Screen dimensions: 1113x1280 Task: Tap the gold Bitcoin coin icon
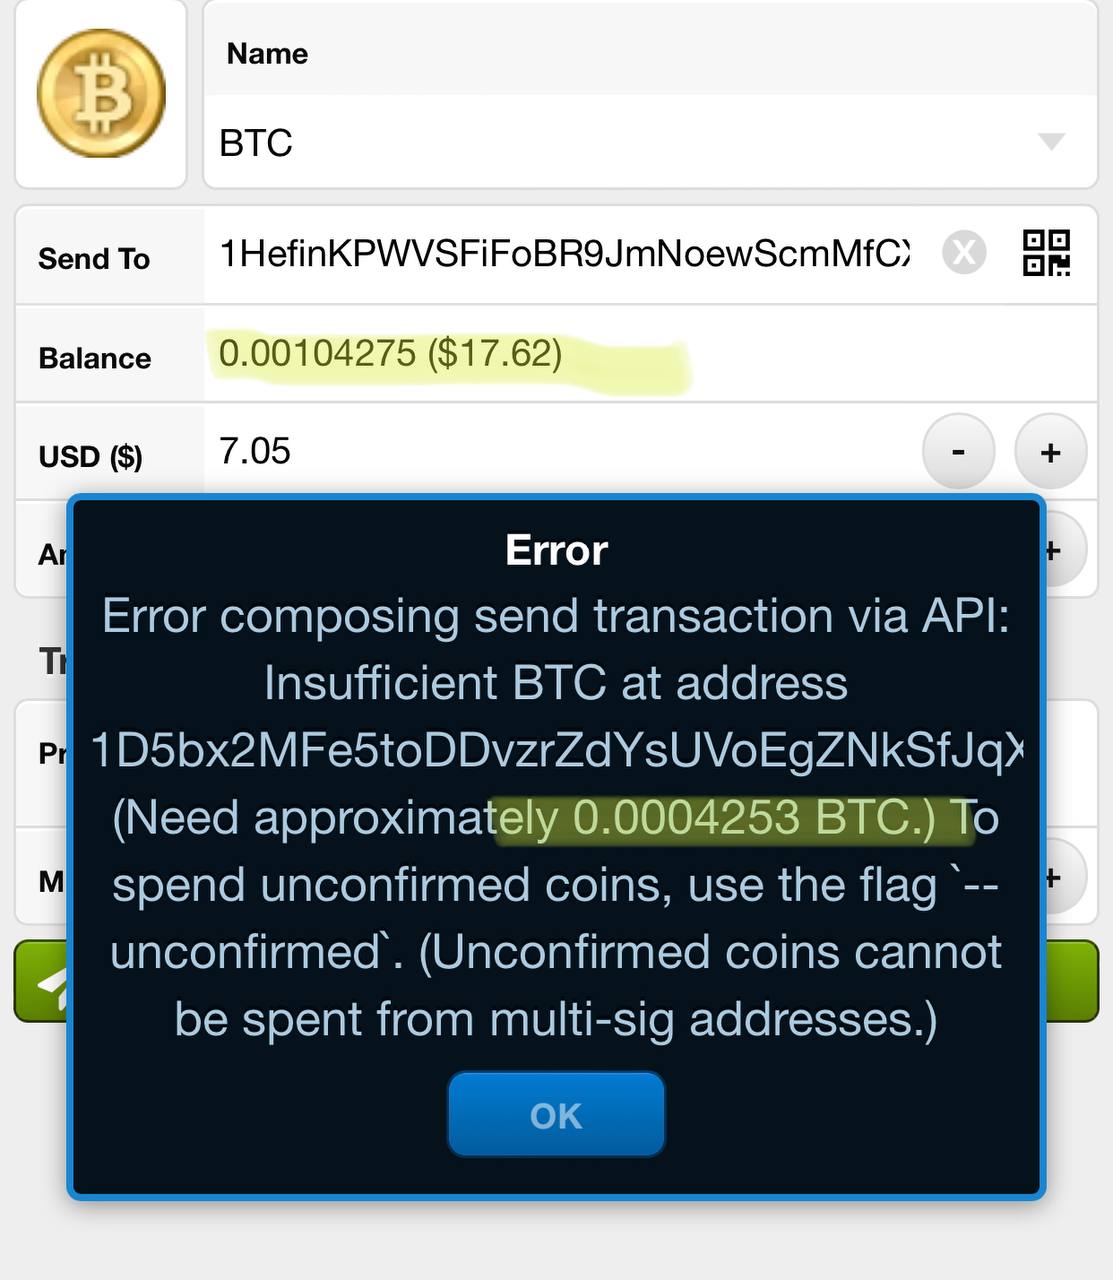click(101, 93)
